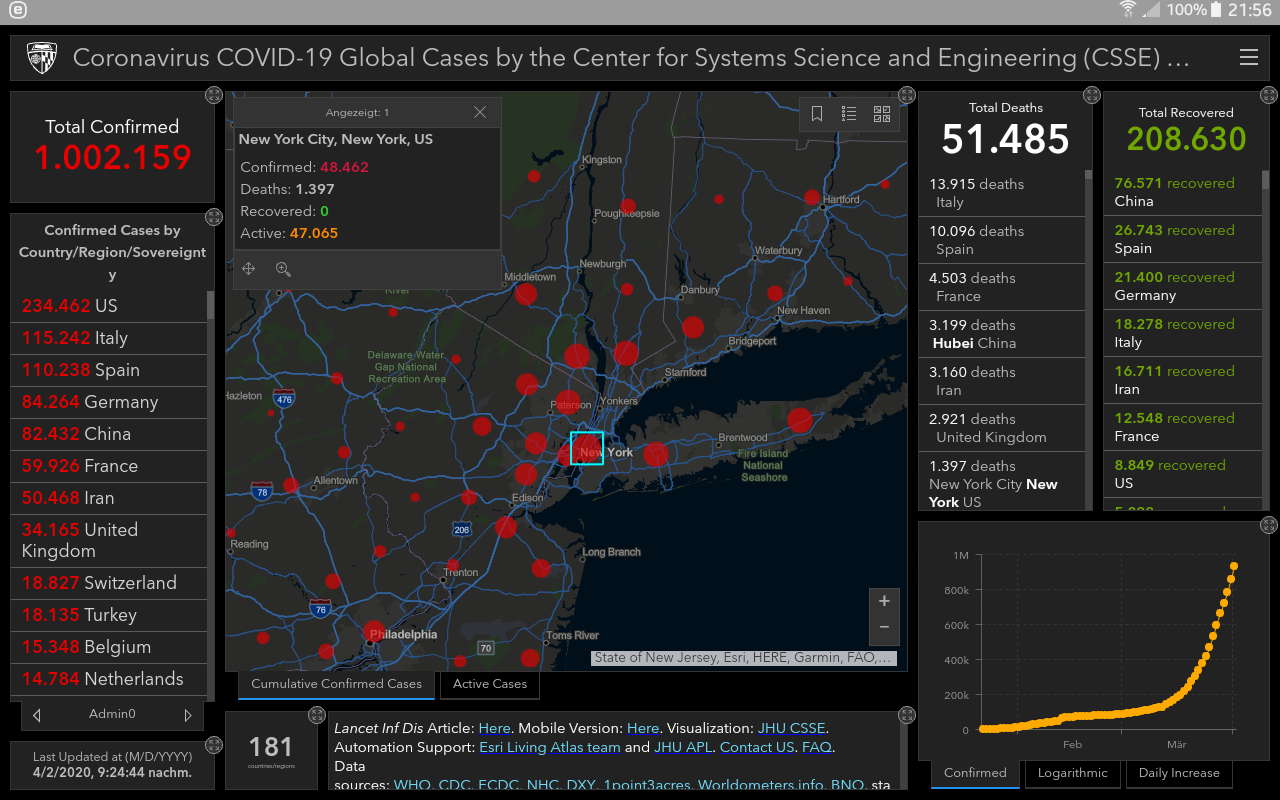
Task: Click the 'e' app icon in the status bar
Action: 17,10
